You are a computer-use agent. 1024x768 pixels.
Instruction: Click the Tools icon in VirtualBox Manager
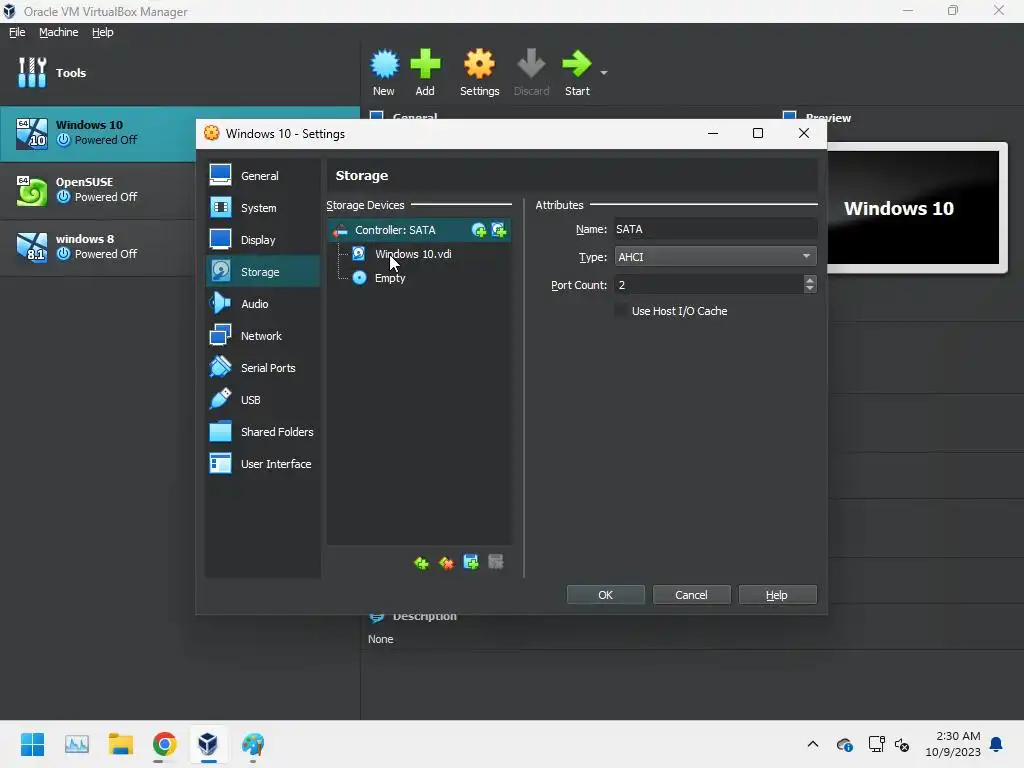31,72
